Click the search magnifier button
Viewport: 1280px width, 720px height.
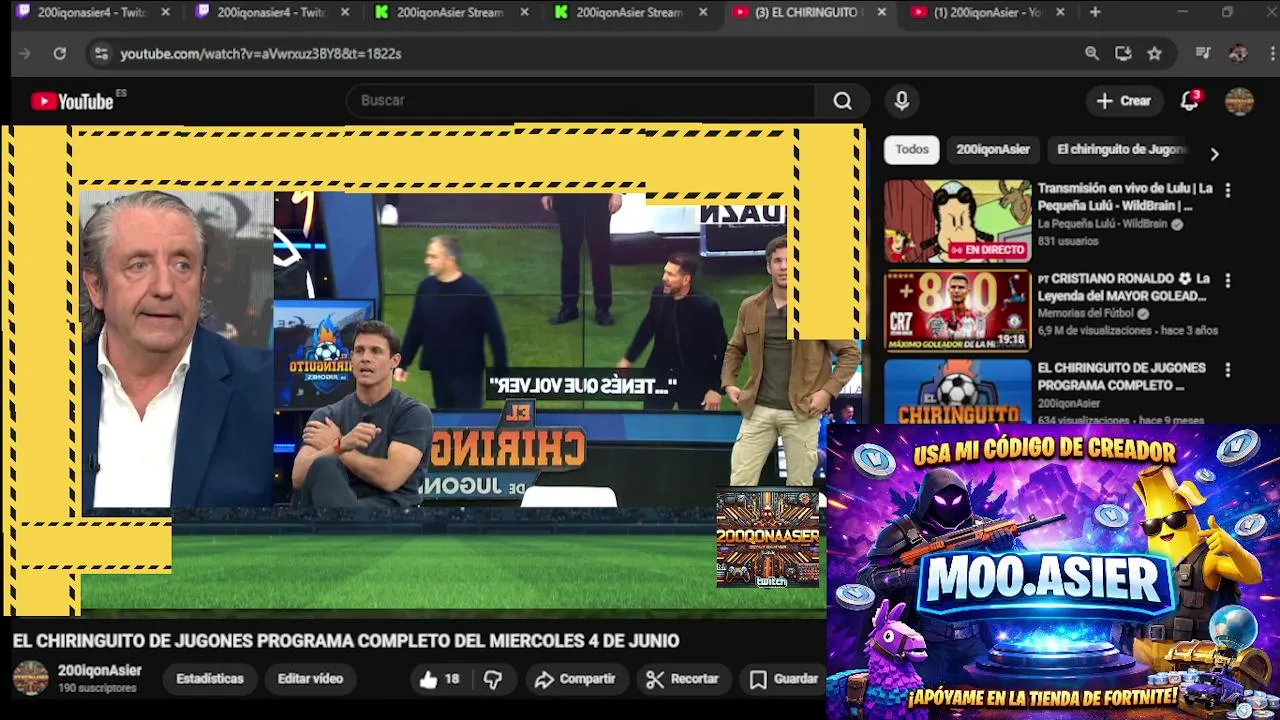842,101
